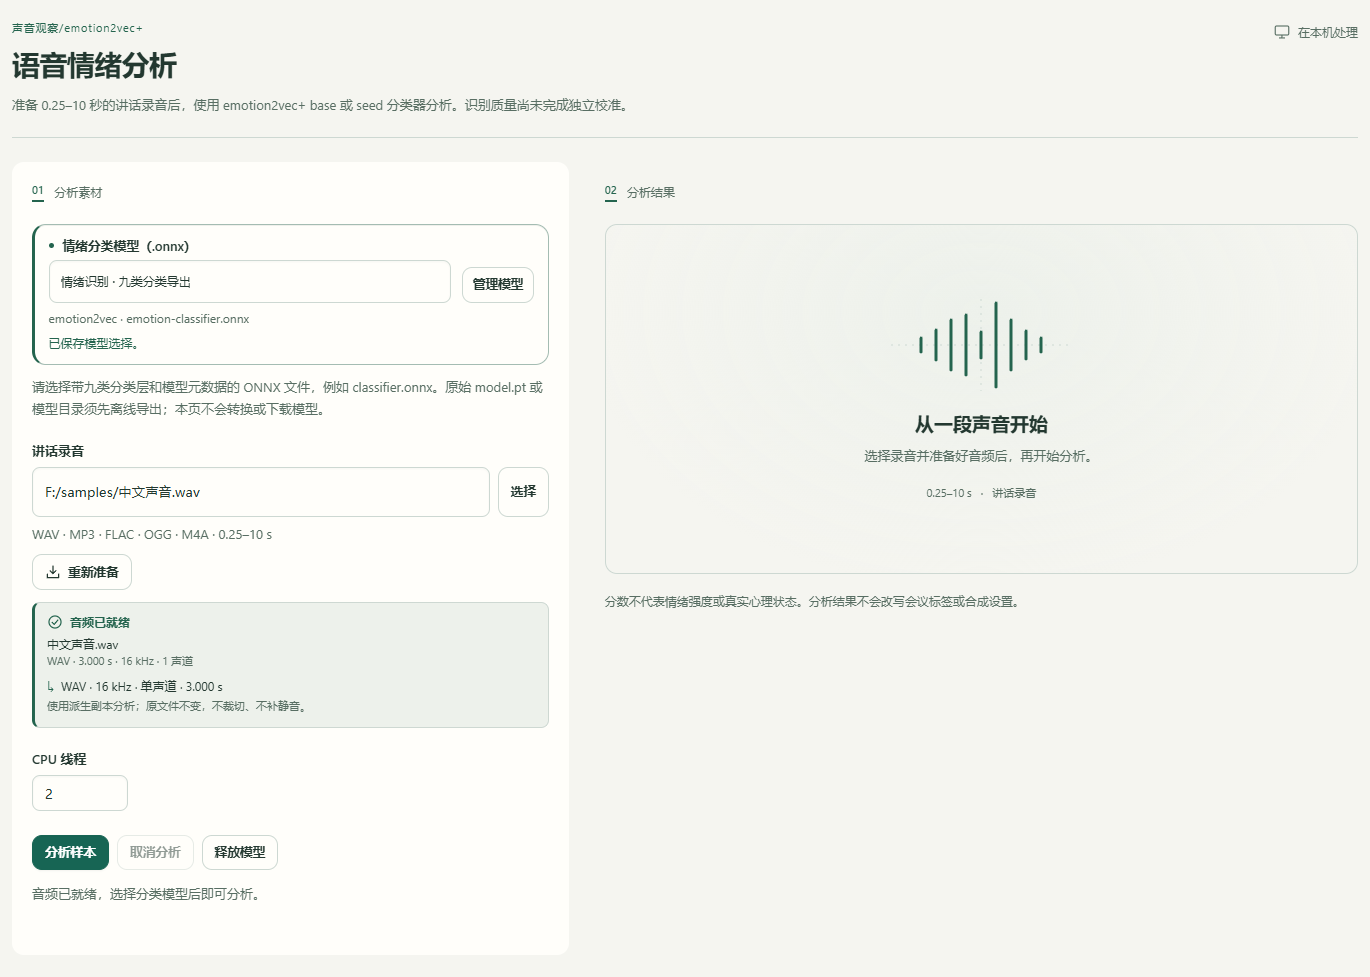The height and width of the screenshot is (977, 1370).
Task: Open the 情绪识别 · 九类分类导出 model dropdown
Action: click(250, 282)
